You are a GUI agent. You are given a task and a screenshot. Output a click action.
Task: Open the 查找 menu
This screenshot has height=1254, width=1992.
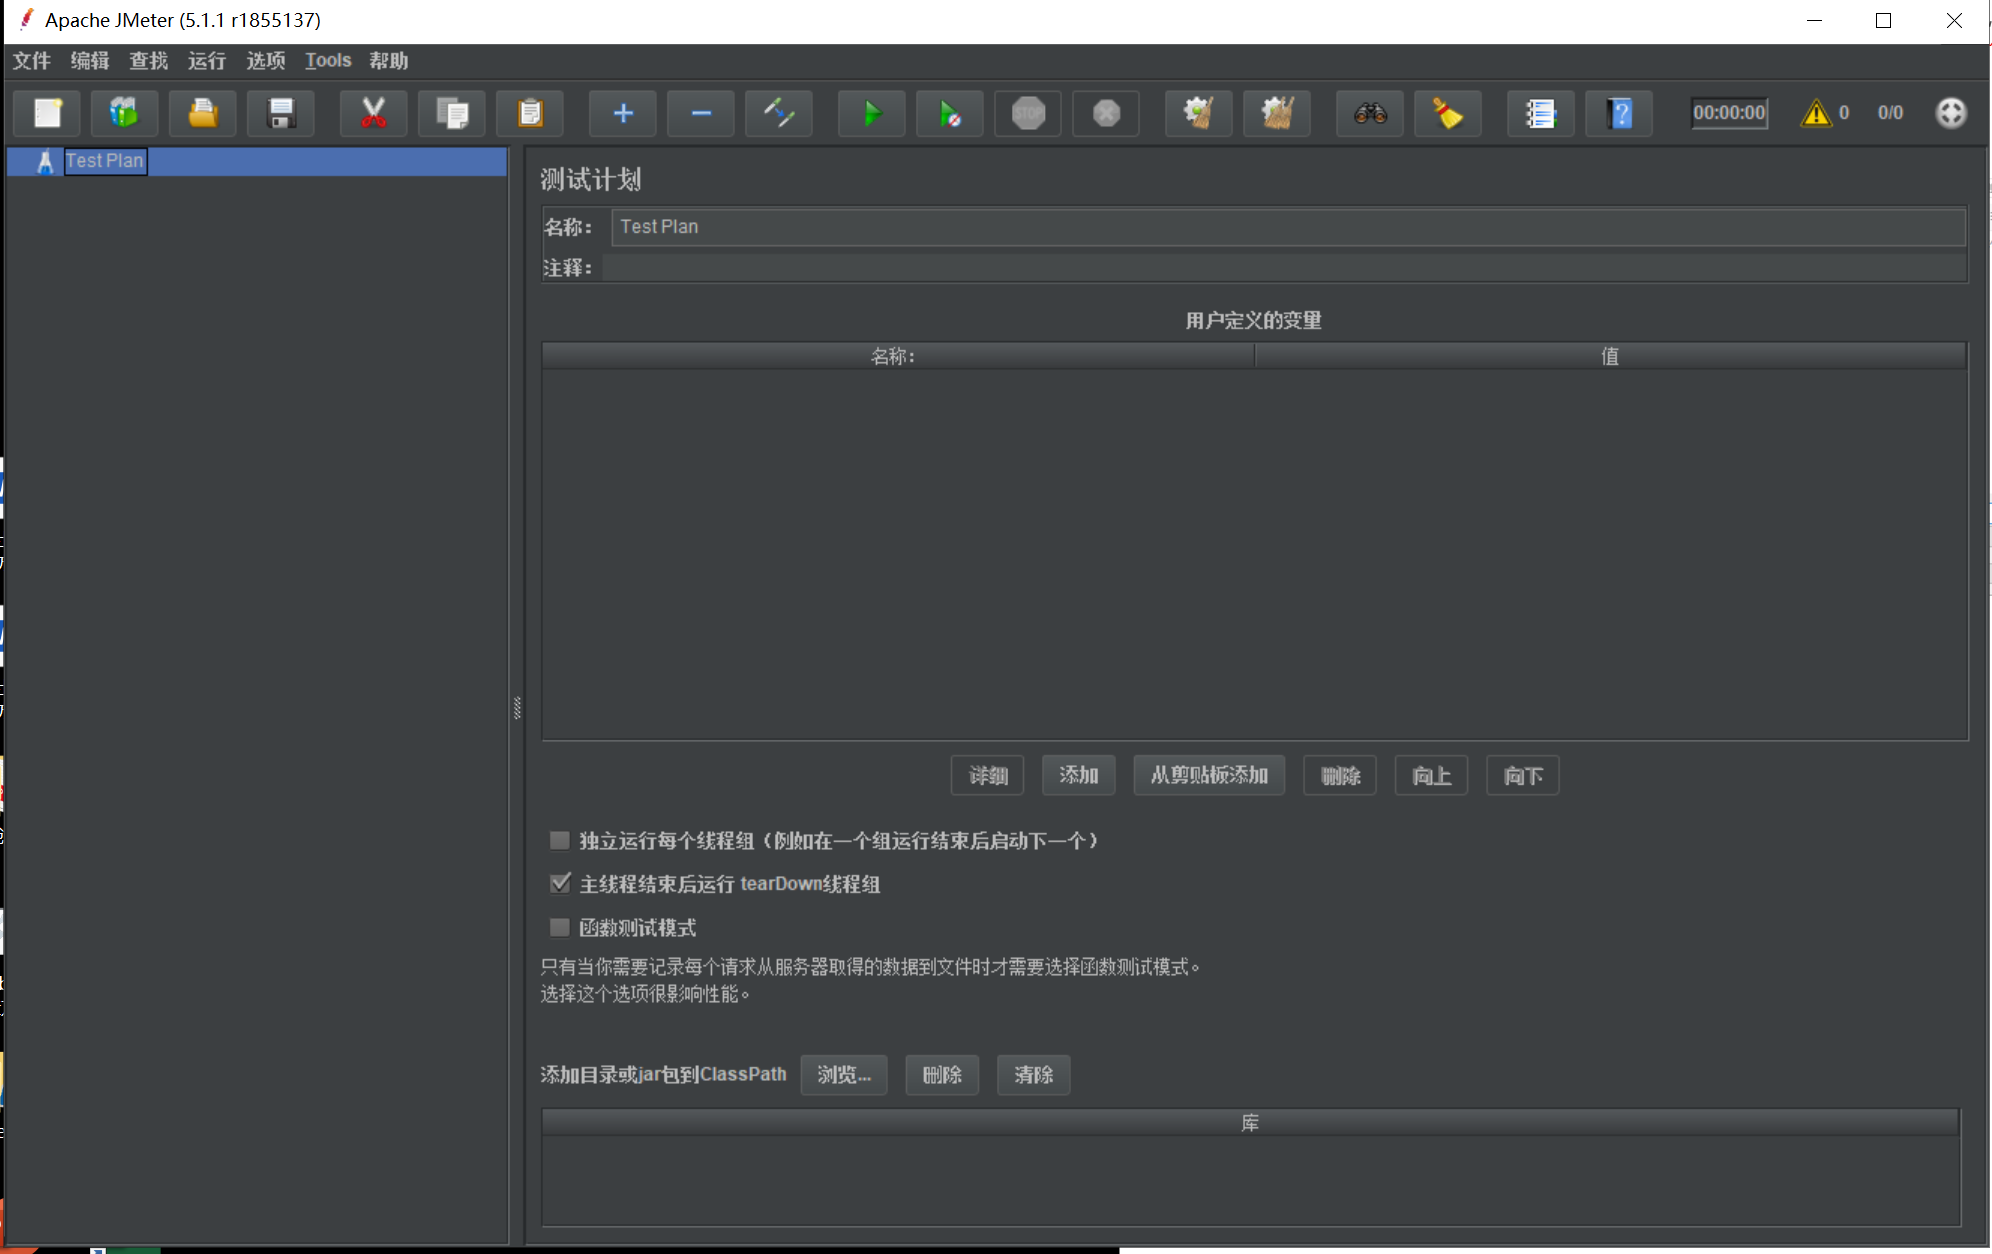149,61
